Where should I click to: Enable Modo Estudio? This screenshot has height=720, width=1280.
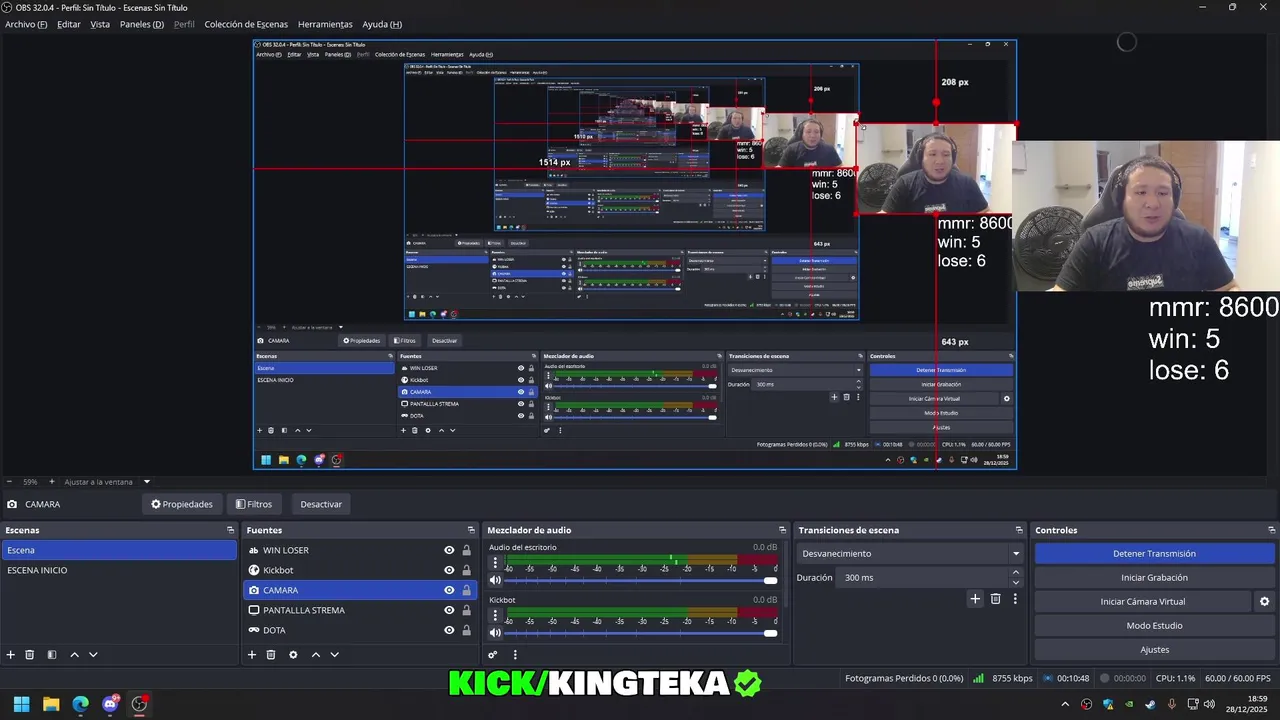(x=1155, y=625)
